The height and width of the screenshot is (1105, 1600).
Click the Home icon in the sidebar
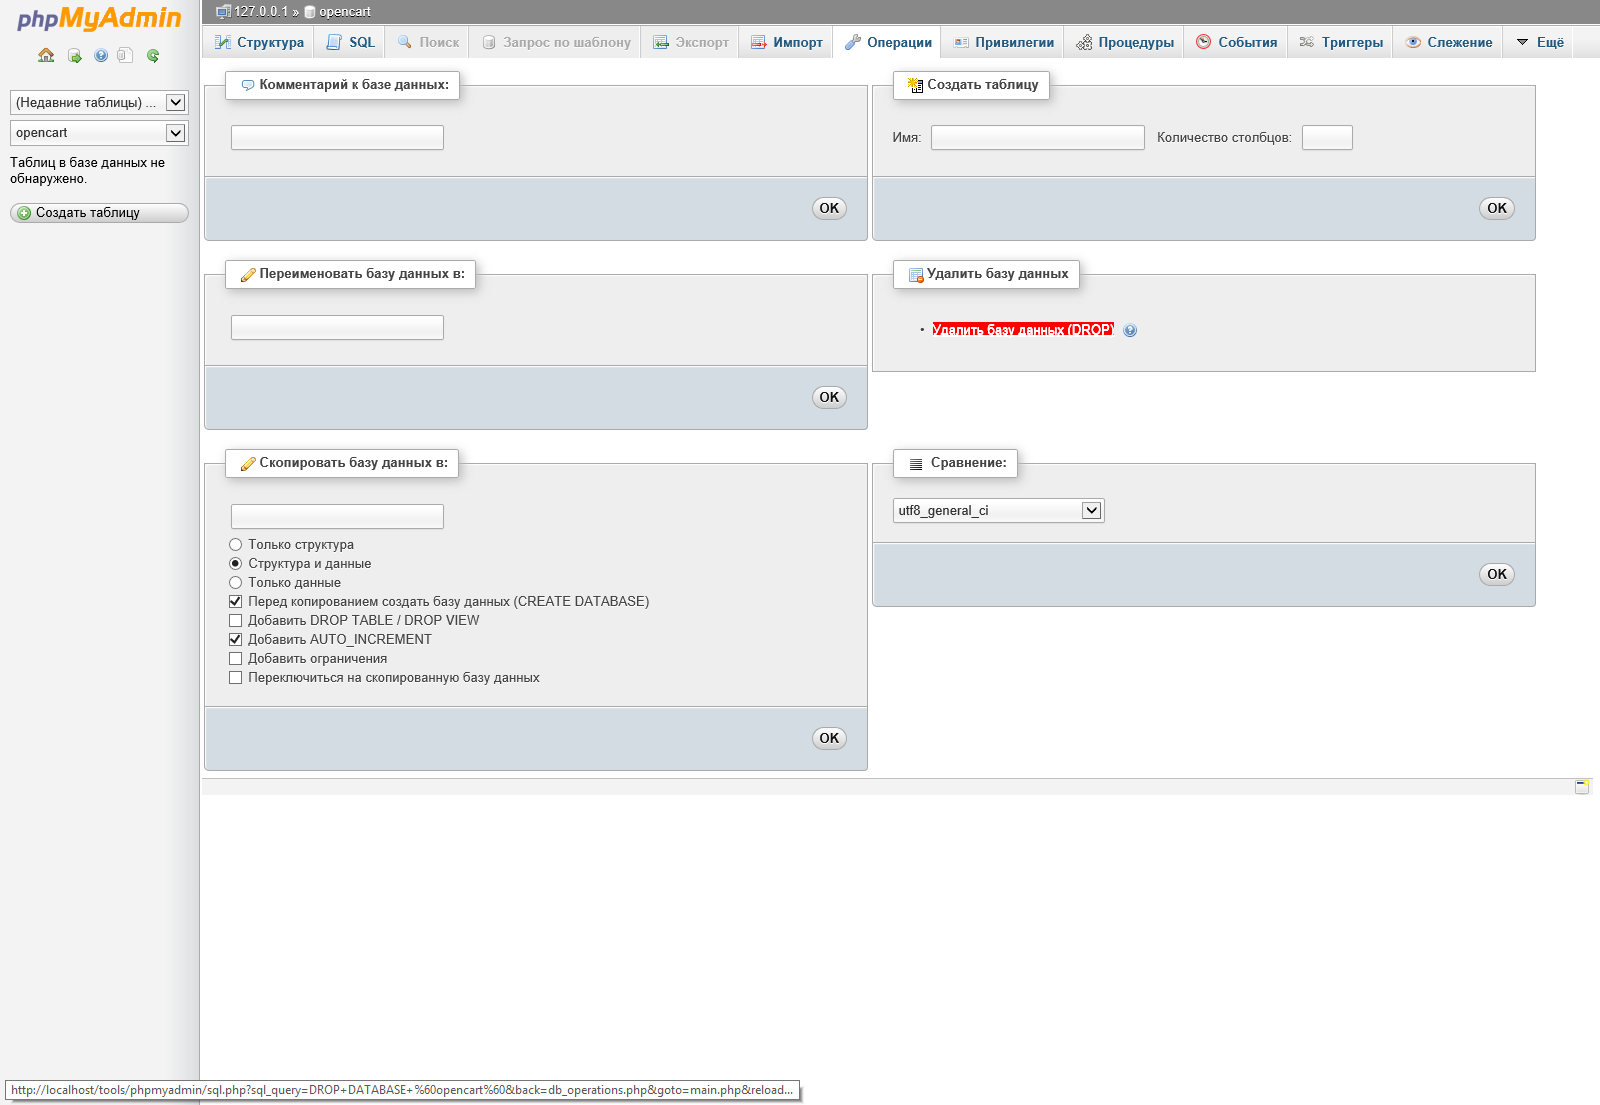click(x=46, y=56)
